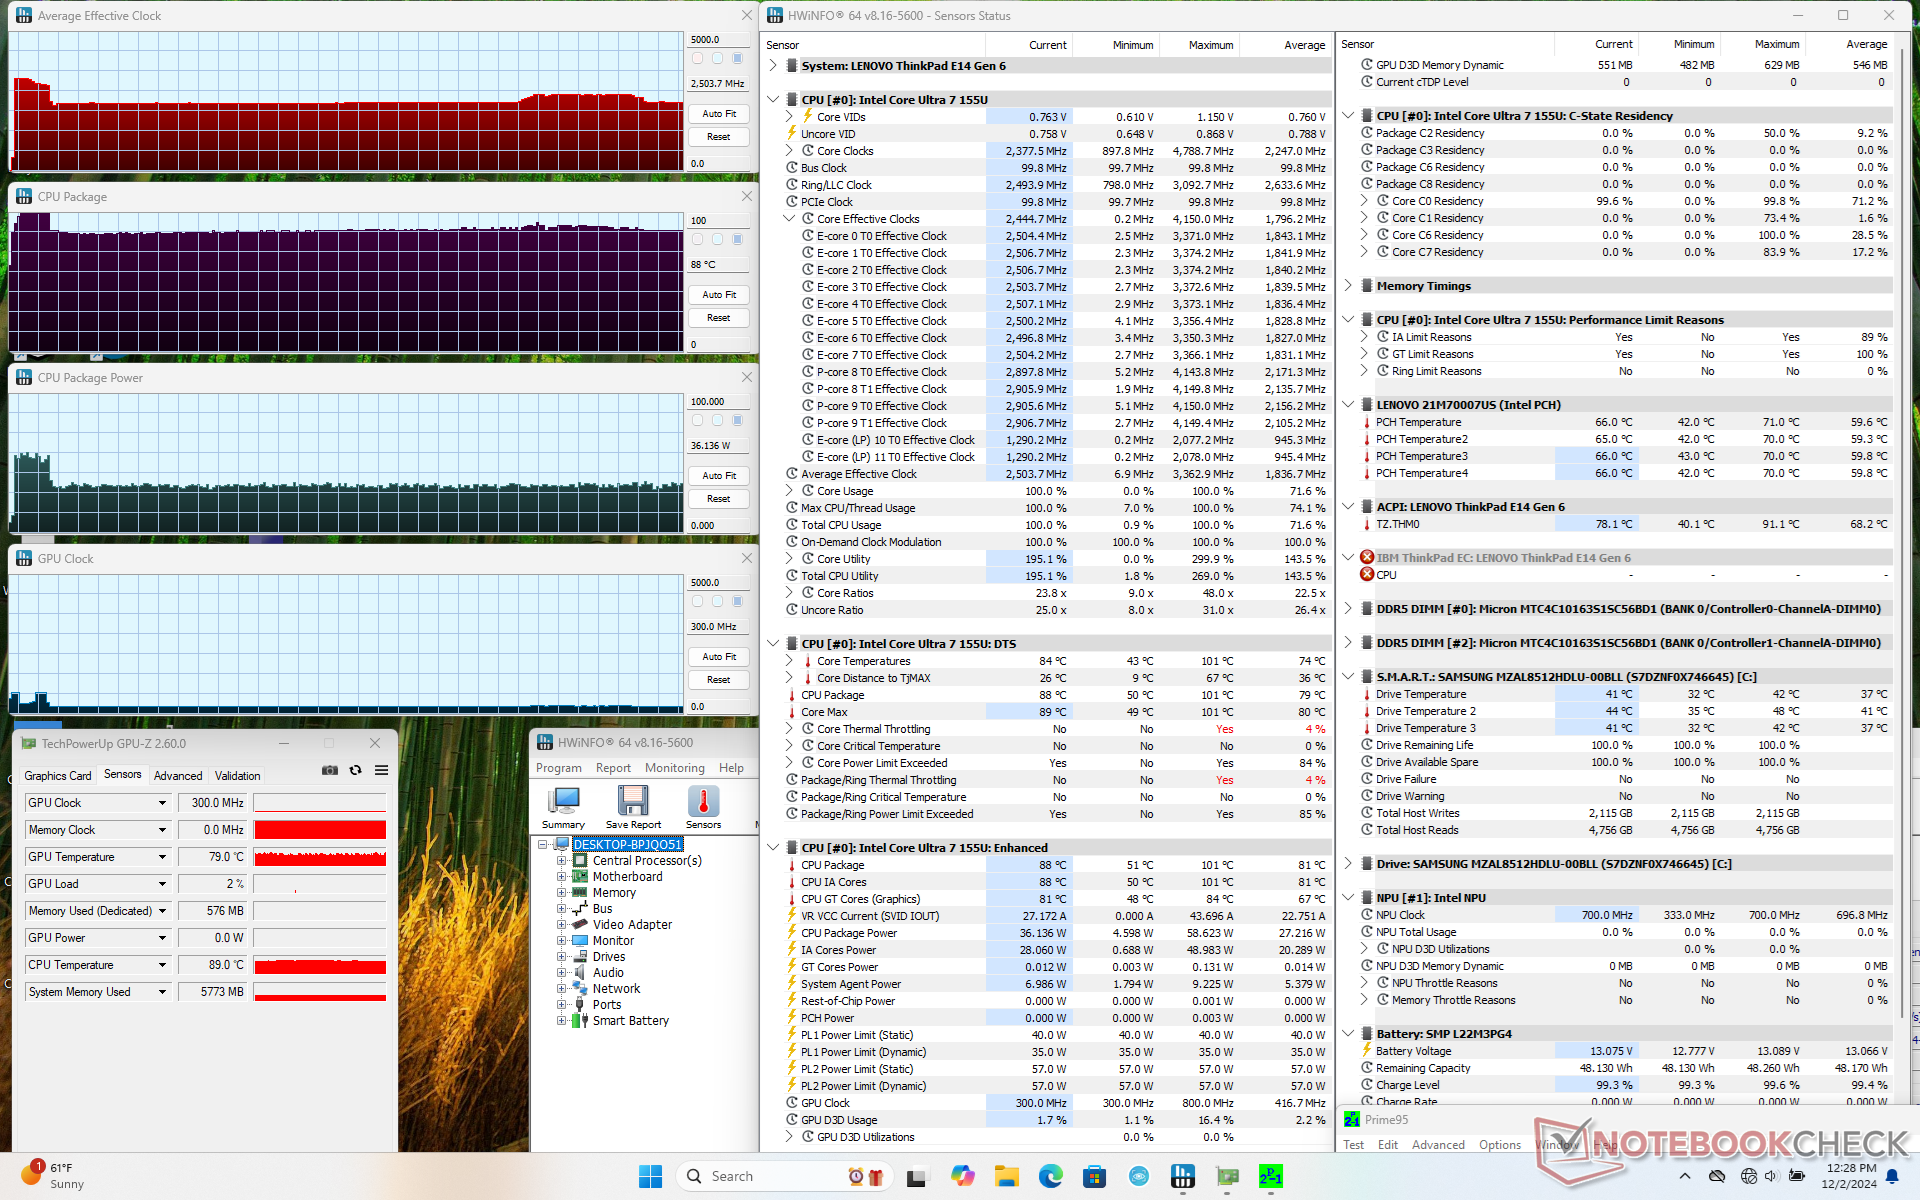Select Audio speaker icon in tree
1920x1200 pixels.
coord(580,972)
